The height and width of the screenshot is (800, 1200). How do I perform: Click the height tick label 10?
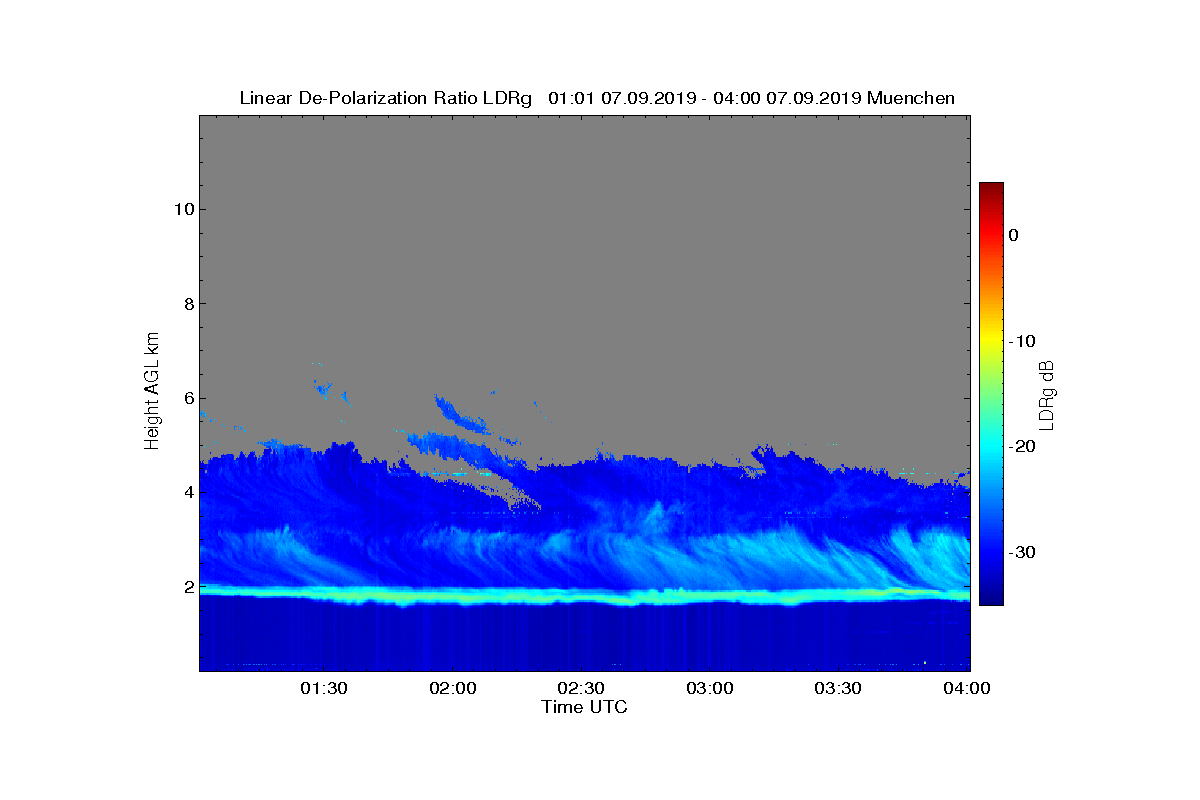coord(182,209)
